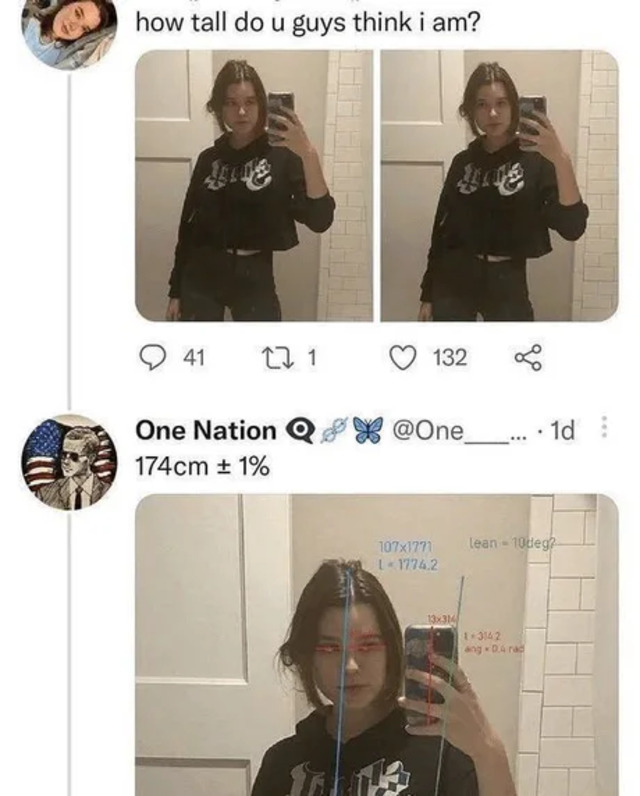The image size is (640, 796).
Task: Click the badge icon beside One Nation's name
Action: [x=301, y=431]
